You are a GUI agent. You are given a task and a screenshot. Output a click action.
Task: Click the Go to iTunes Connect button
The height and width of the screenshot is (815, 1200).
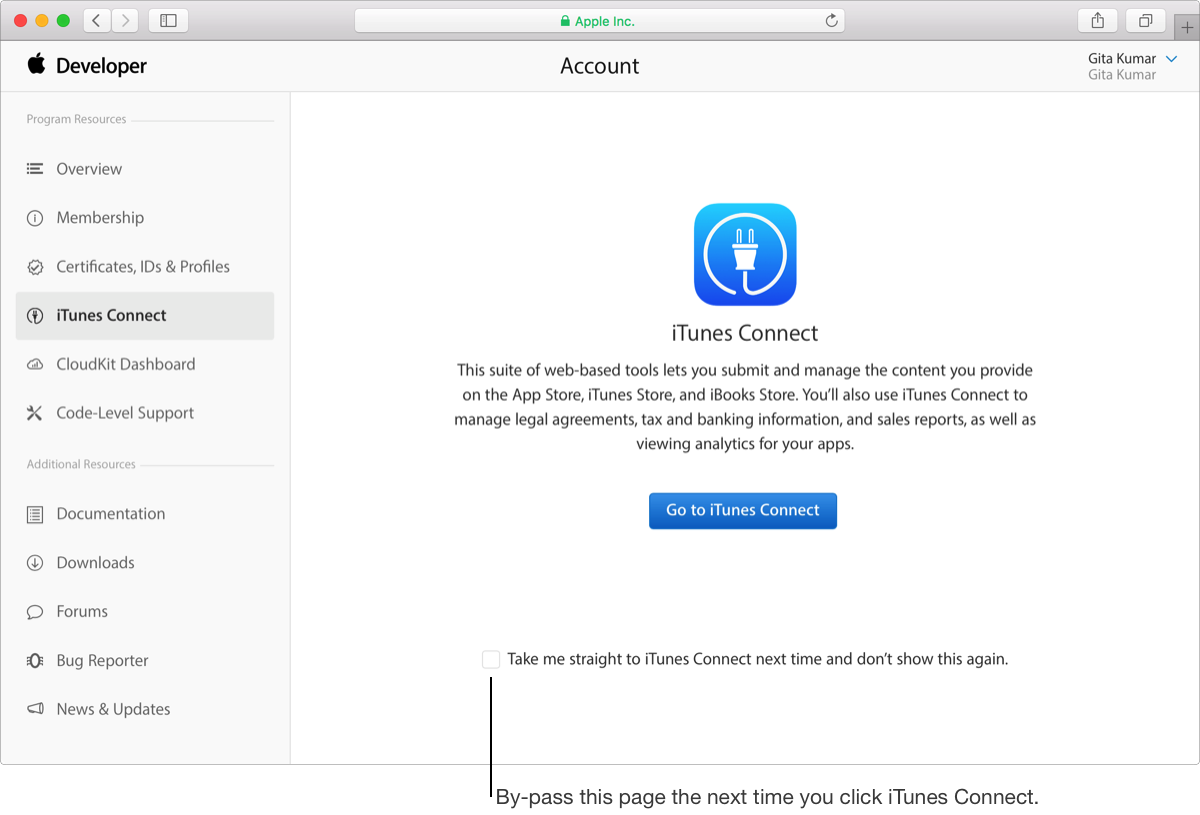coord(743,510)
